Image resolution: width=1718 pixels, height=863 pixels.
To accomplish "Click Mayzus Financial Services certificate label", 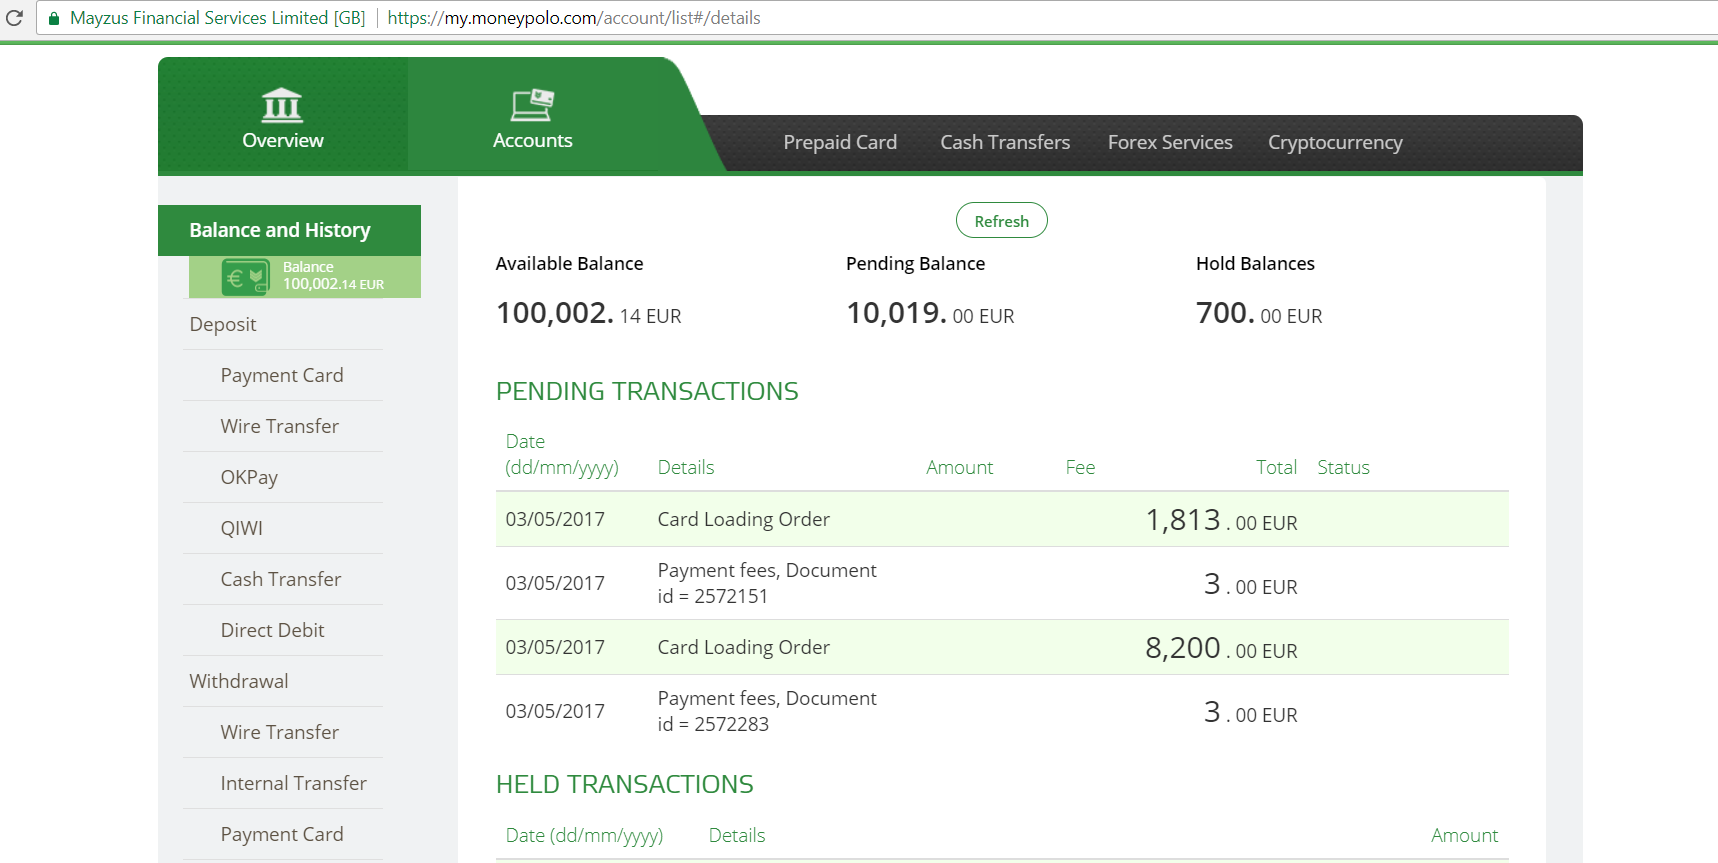I will click(x=218, y=18).
